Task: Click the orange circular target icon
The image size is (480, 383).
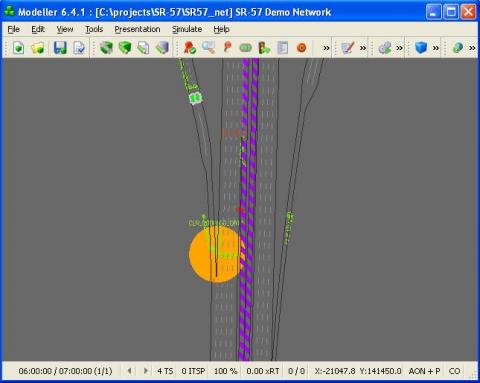Action: [x=301, y=48]
